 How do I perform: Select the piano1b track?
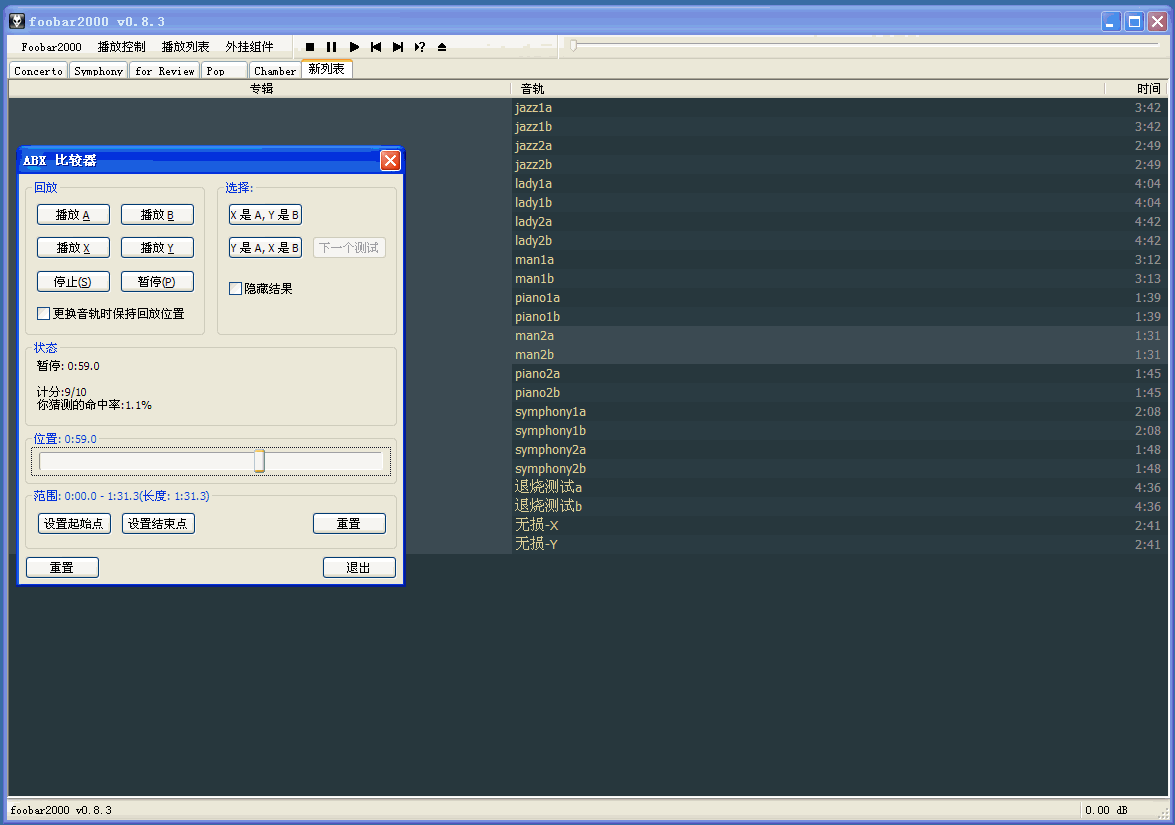pos(839,317)
